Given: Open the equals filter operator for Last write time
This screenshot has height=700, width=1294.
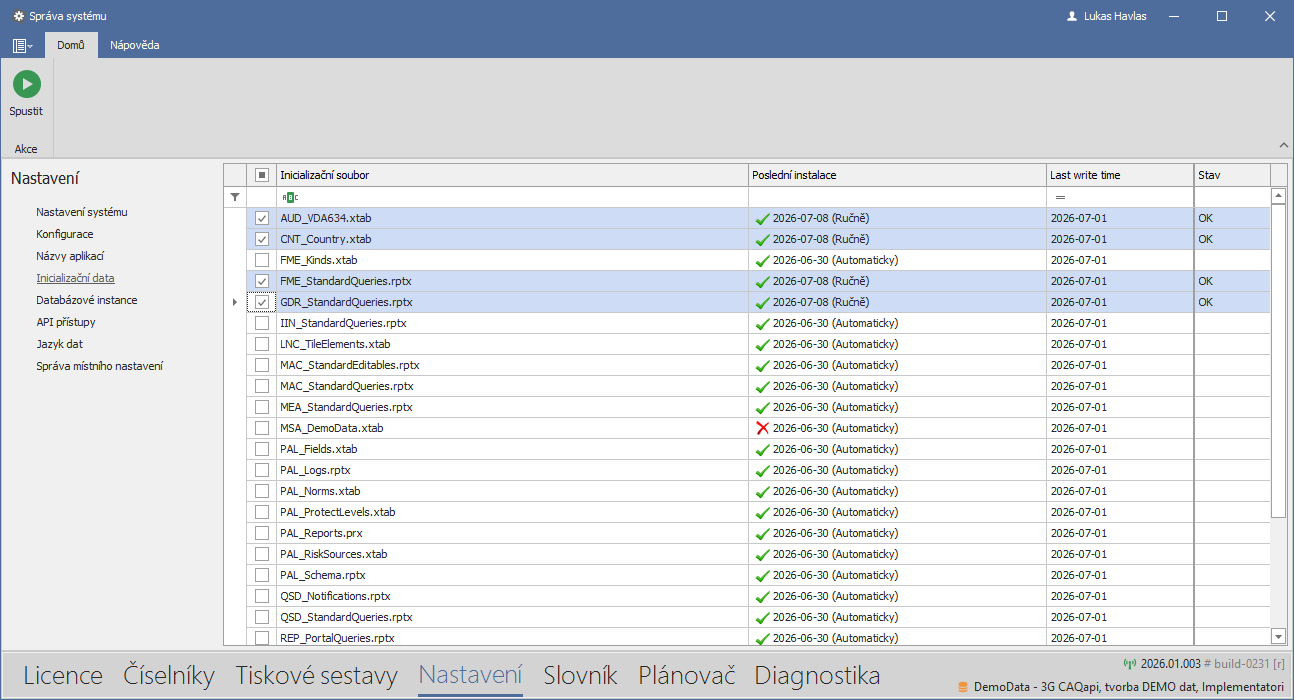Looking at the screenshot, I should 1060,197.
